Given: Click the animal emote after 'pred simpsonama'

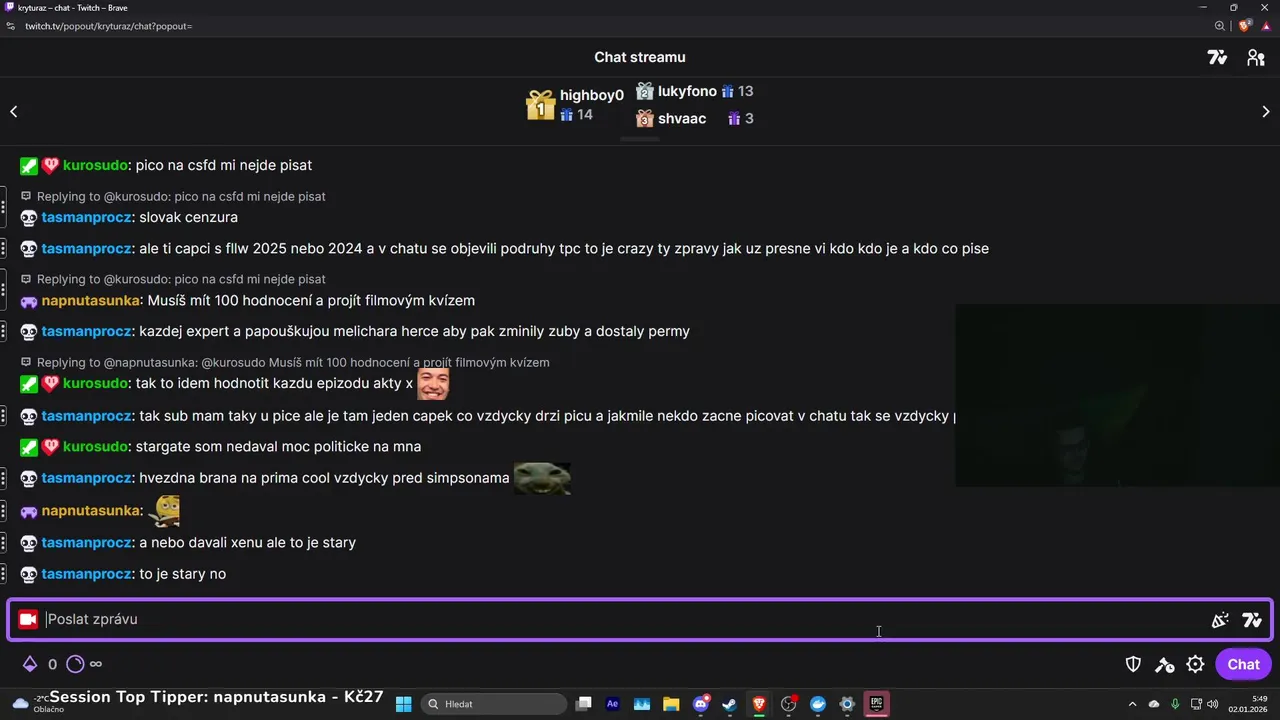Looking at the screenshot, I should click(542, 478).
